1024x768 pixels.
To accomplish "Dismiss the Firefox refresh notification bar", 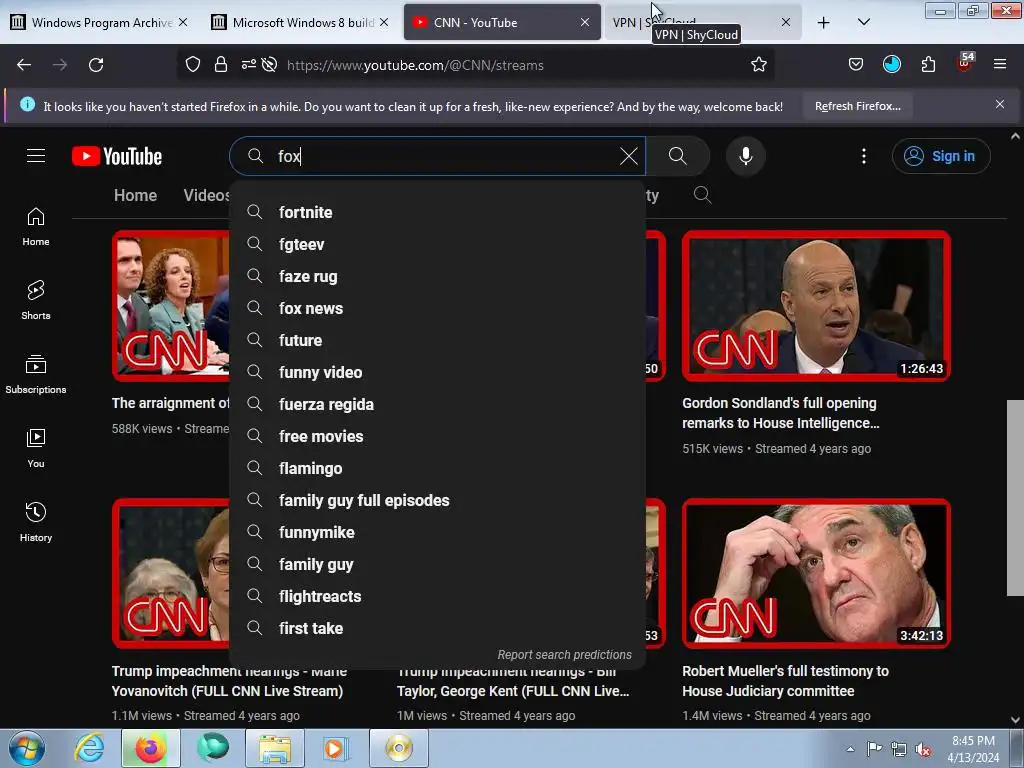I will (999, 104).
